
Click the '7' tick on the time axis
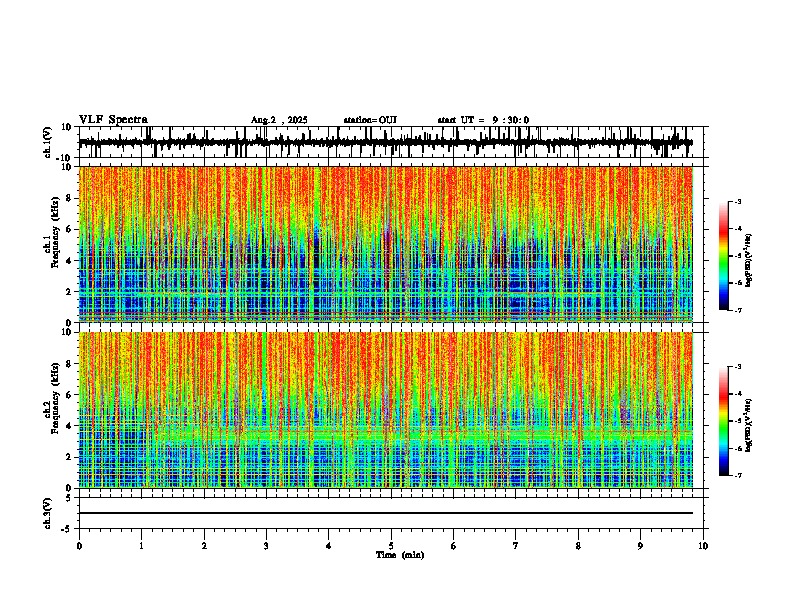coord(516,546)
